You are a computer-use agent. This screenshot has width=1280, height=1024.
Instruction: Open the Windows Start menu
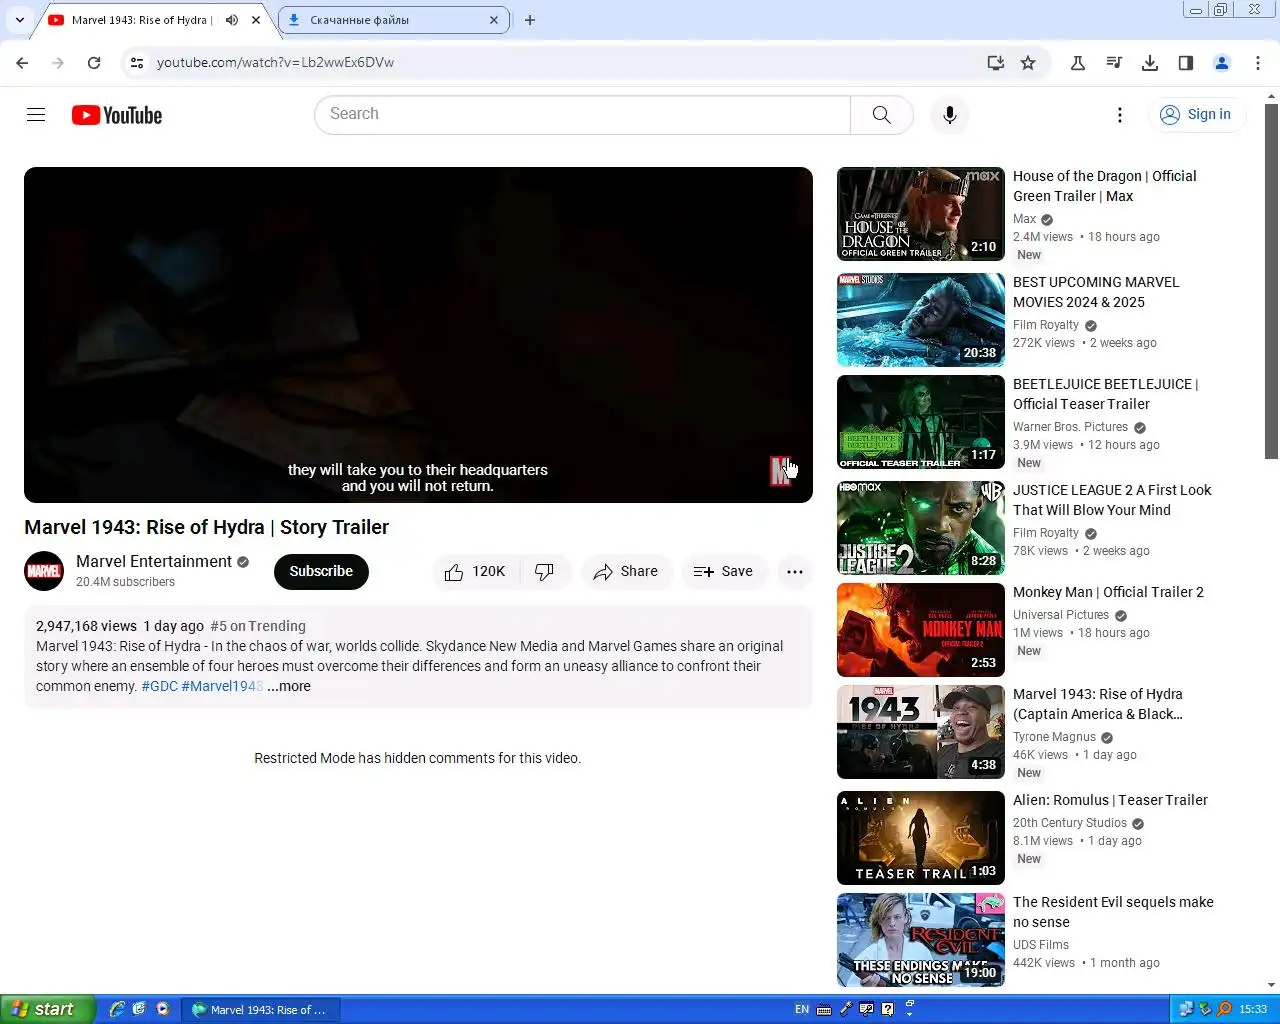tap(47, 1009)
